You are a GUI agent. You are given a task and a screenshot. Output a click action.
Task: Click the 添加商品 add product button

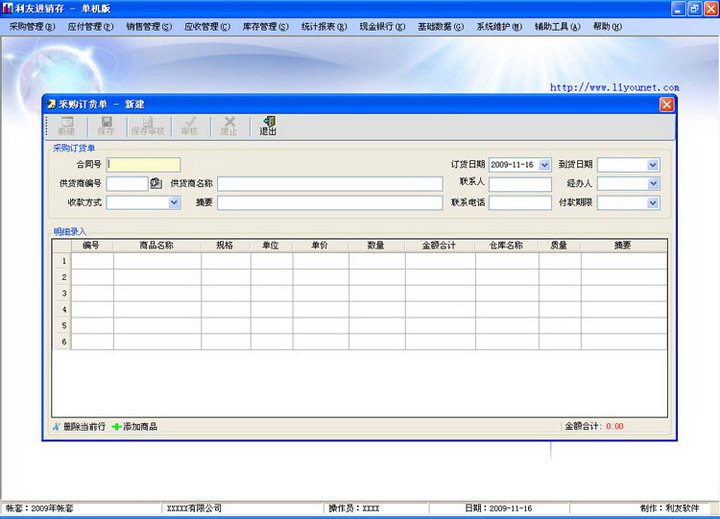(135, 427)
